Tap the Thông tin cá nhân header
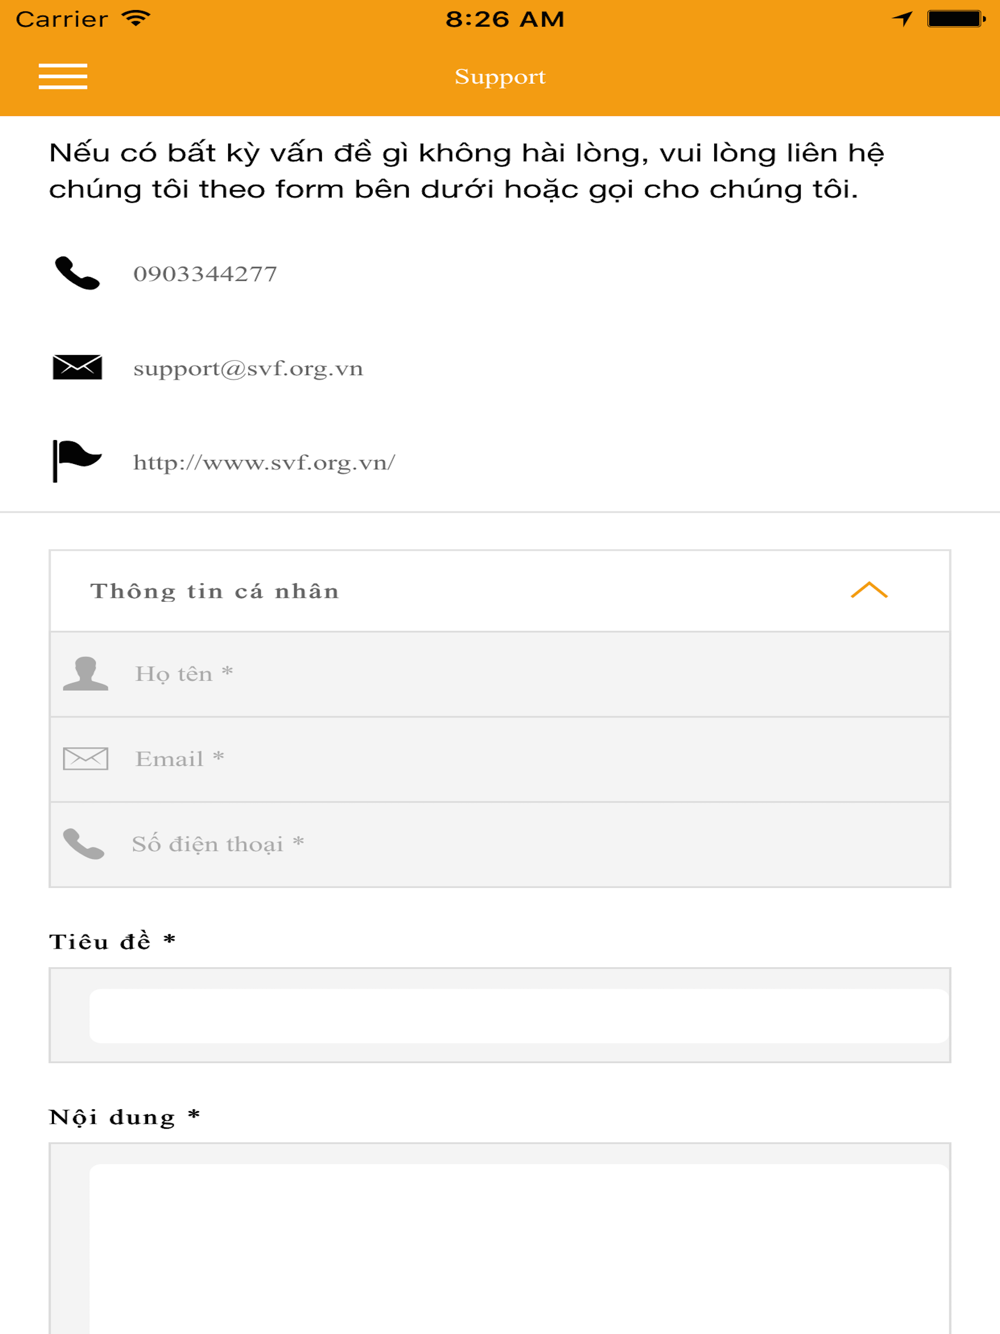 (500, 591)
